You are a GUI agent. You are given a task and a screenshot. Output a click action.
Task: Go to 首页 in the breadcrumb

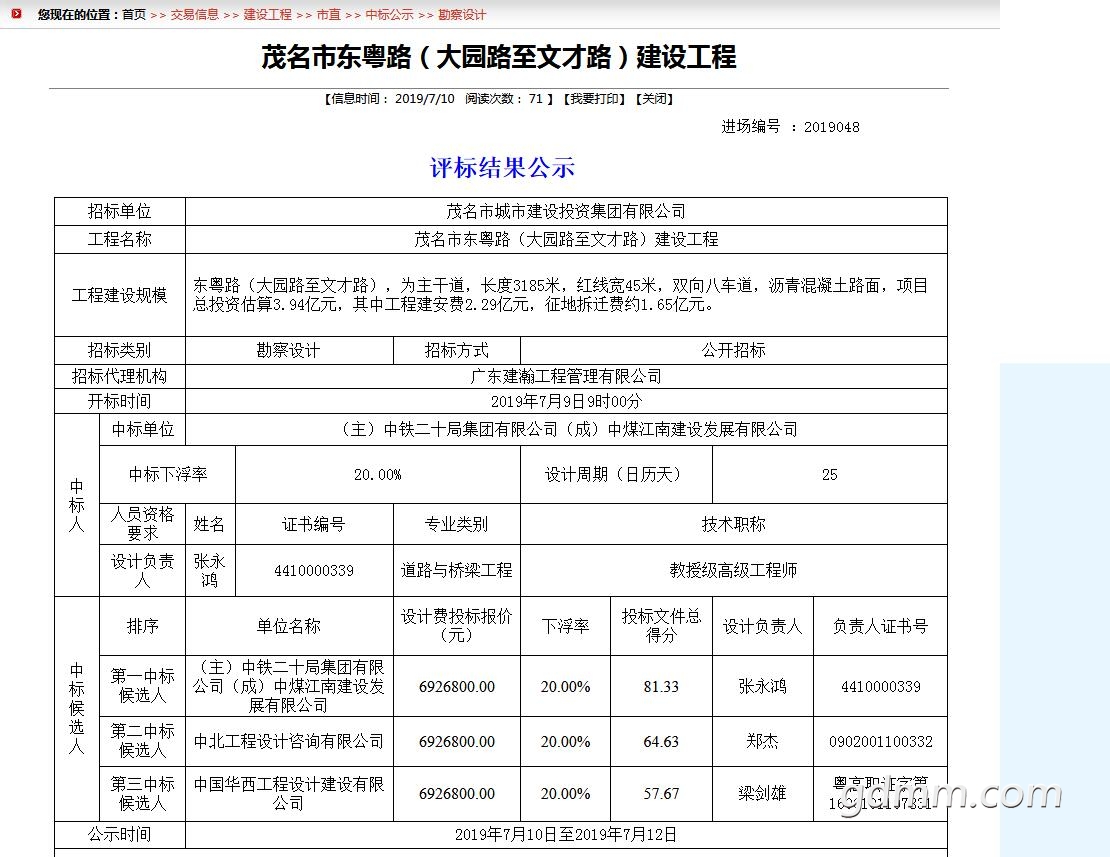coord(134,14)
